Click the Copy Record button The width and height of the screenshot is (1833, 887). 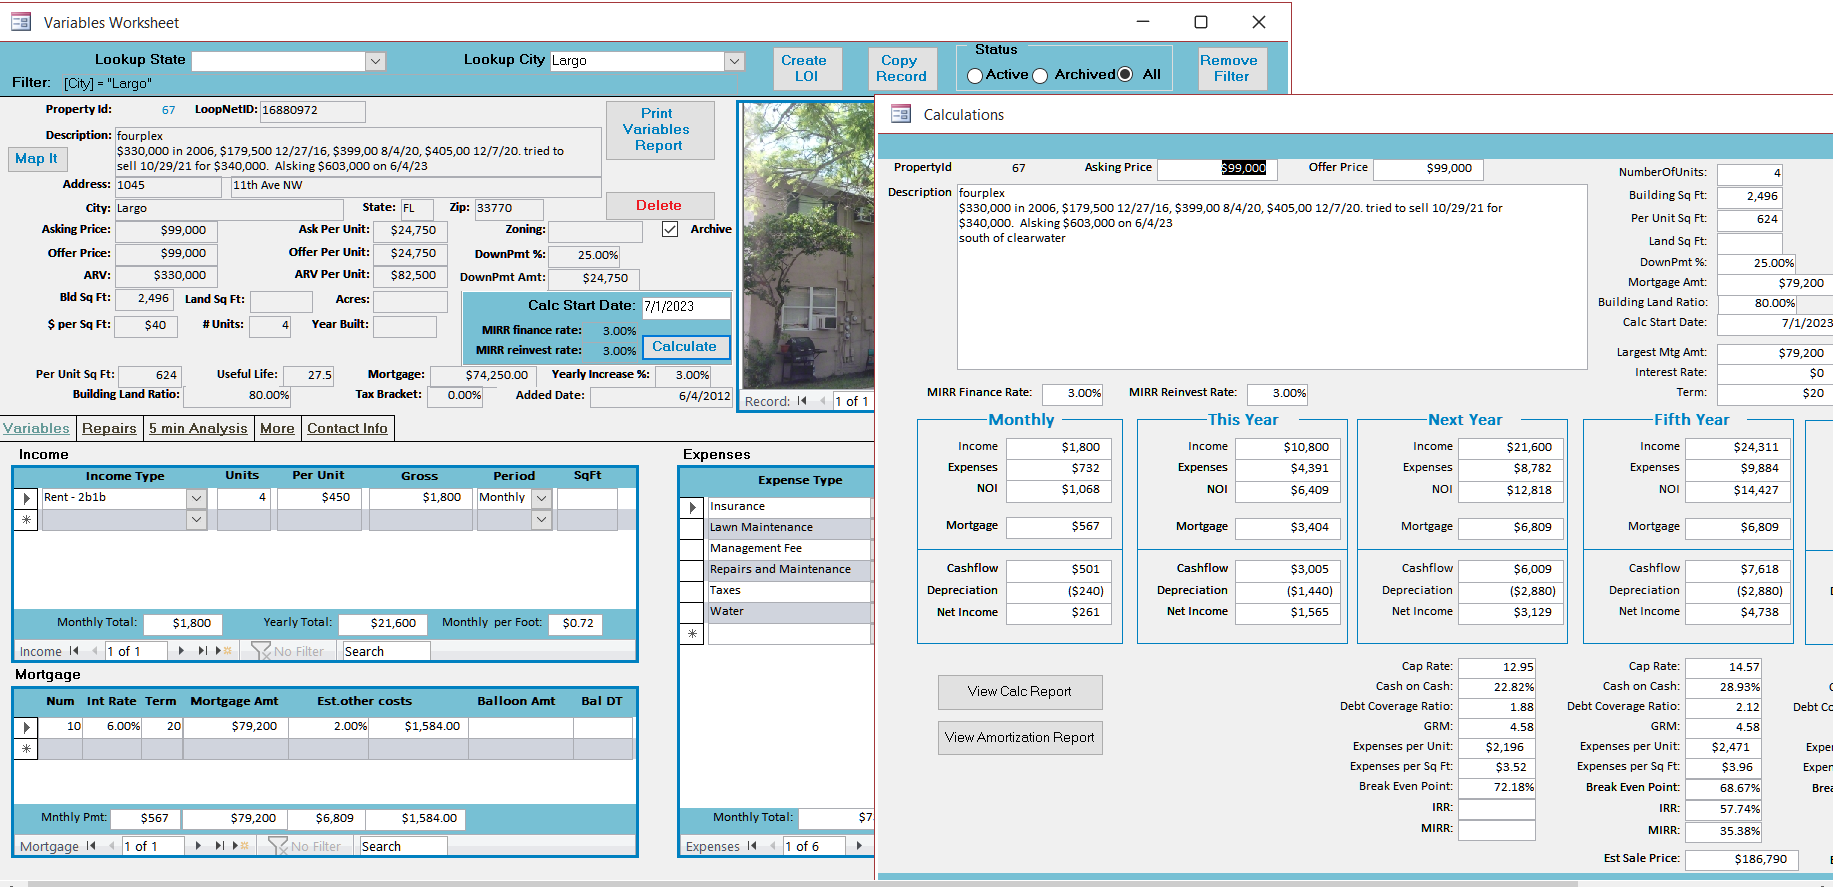point(901,68)
